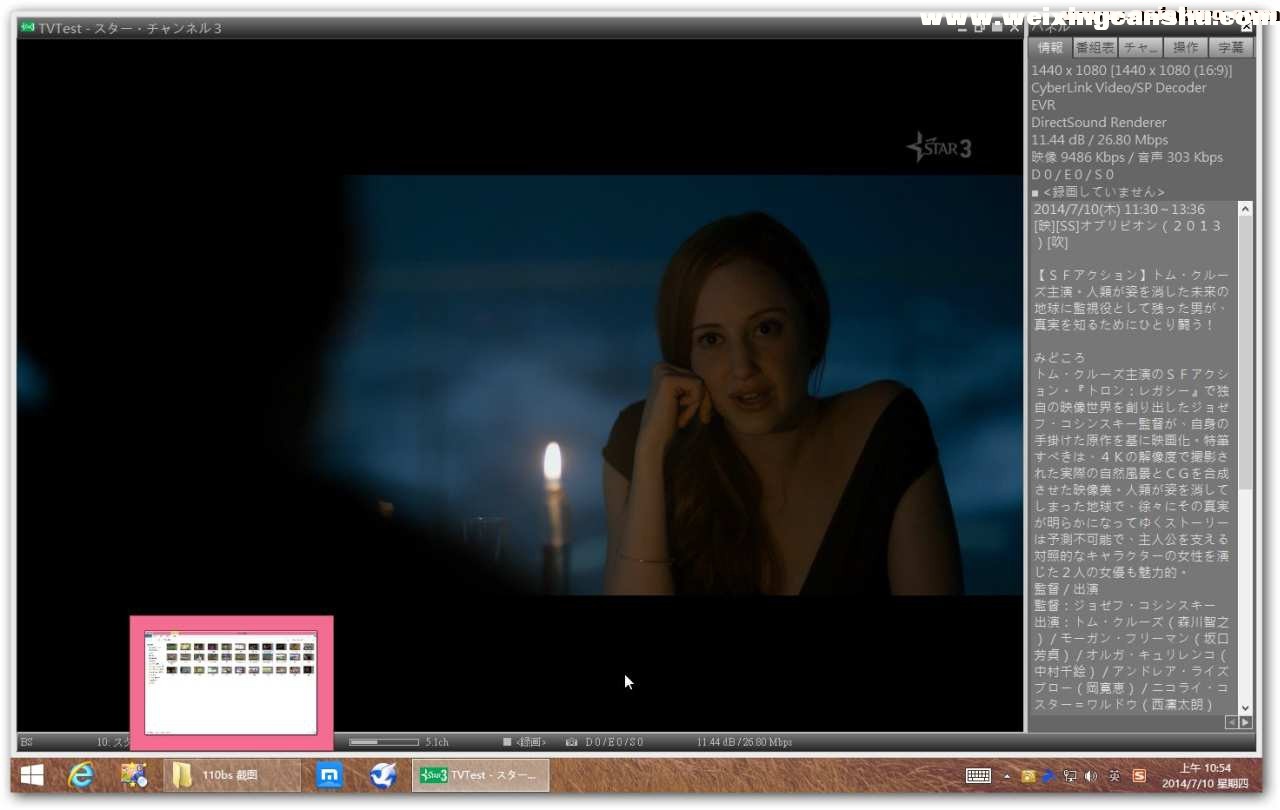Click the blue bird app taskbar icon
Image resolution: width=1280 pixels, height=810 pixels.
point(383,775)
